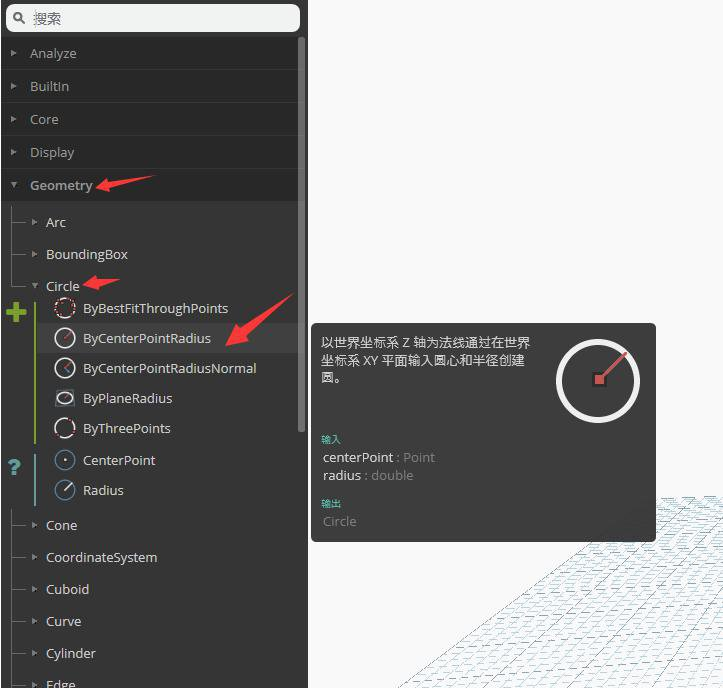Add ByPlaneRadius node by its label
Viewport: 723px width, 688px height.
click(x=128, y=398)
